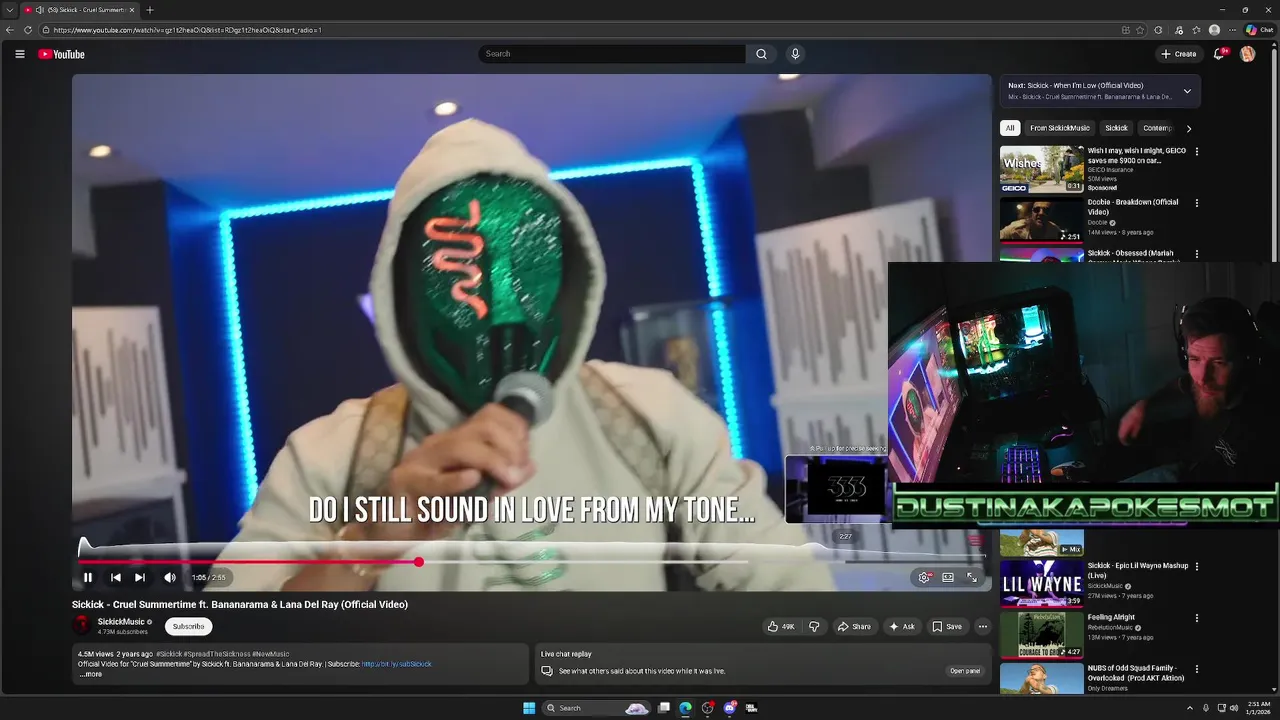Viewport: 1280px width, 720px height.
Task: Show hidden system tray icons
Action: pos(1190,708)
